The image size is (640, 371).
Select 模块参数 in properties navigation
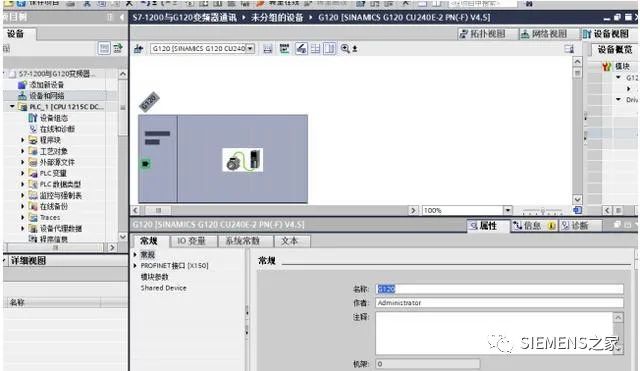coord(154,277)
